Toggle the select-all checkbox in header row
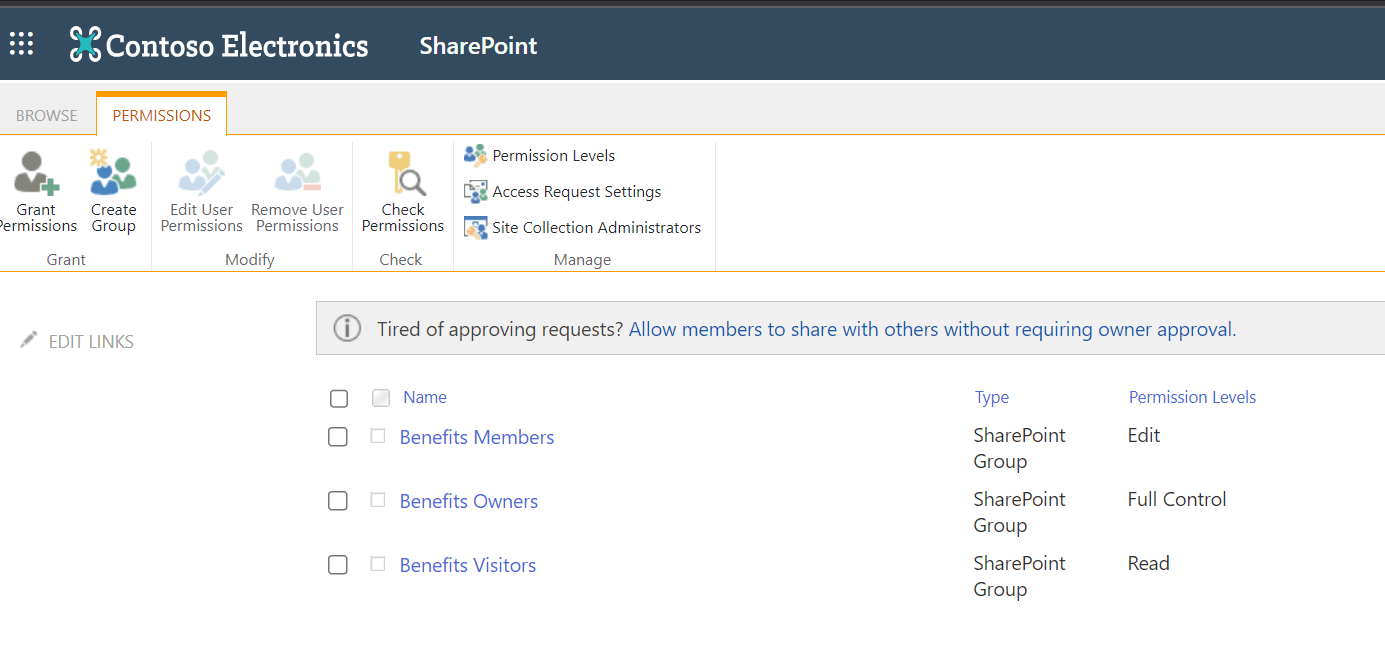 [x=339, y=398]
